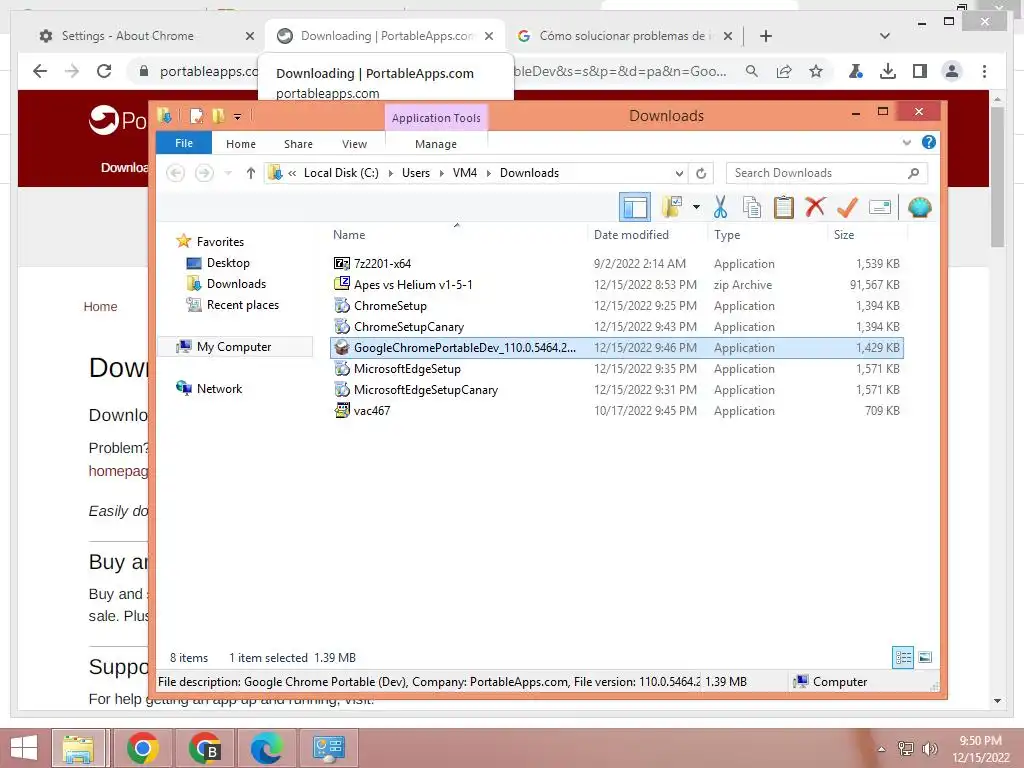Click the Search Downloads field

click(826, 173)
